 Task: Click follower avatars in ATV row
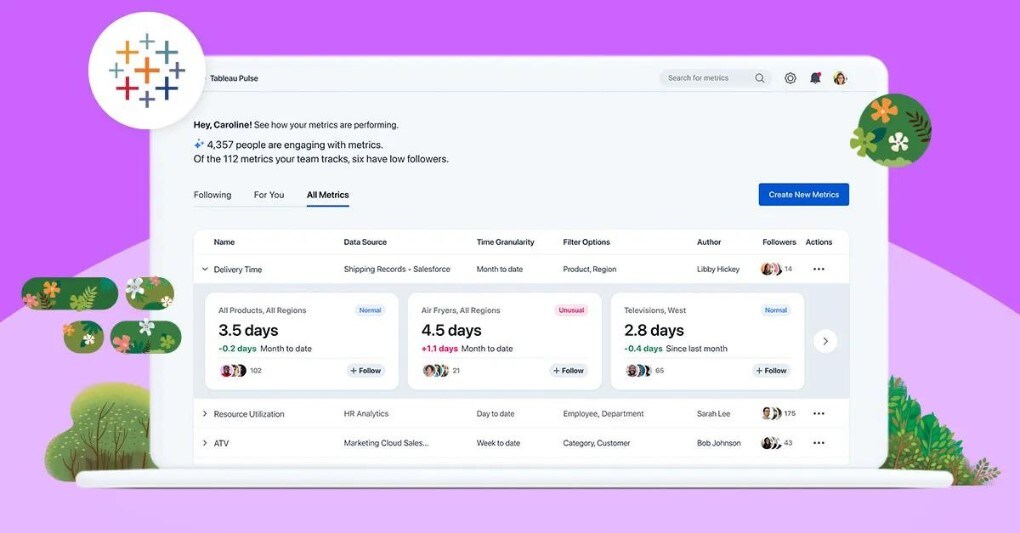click(772, 443)
